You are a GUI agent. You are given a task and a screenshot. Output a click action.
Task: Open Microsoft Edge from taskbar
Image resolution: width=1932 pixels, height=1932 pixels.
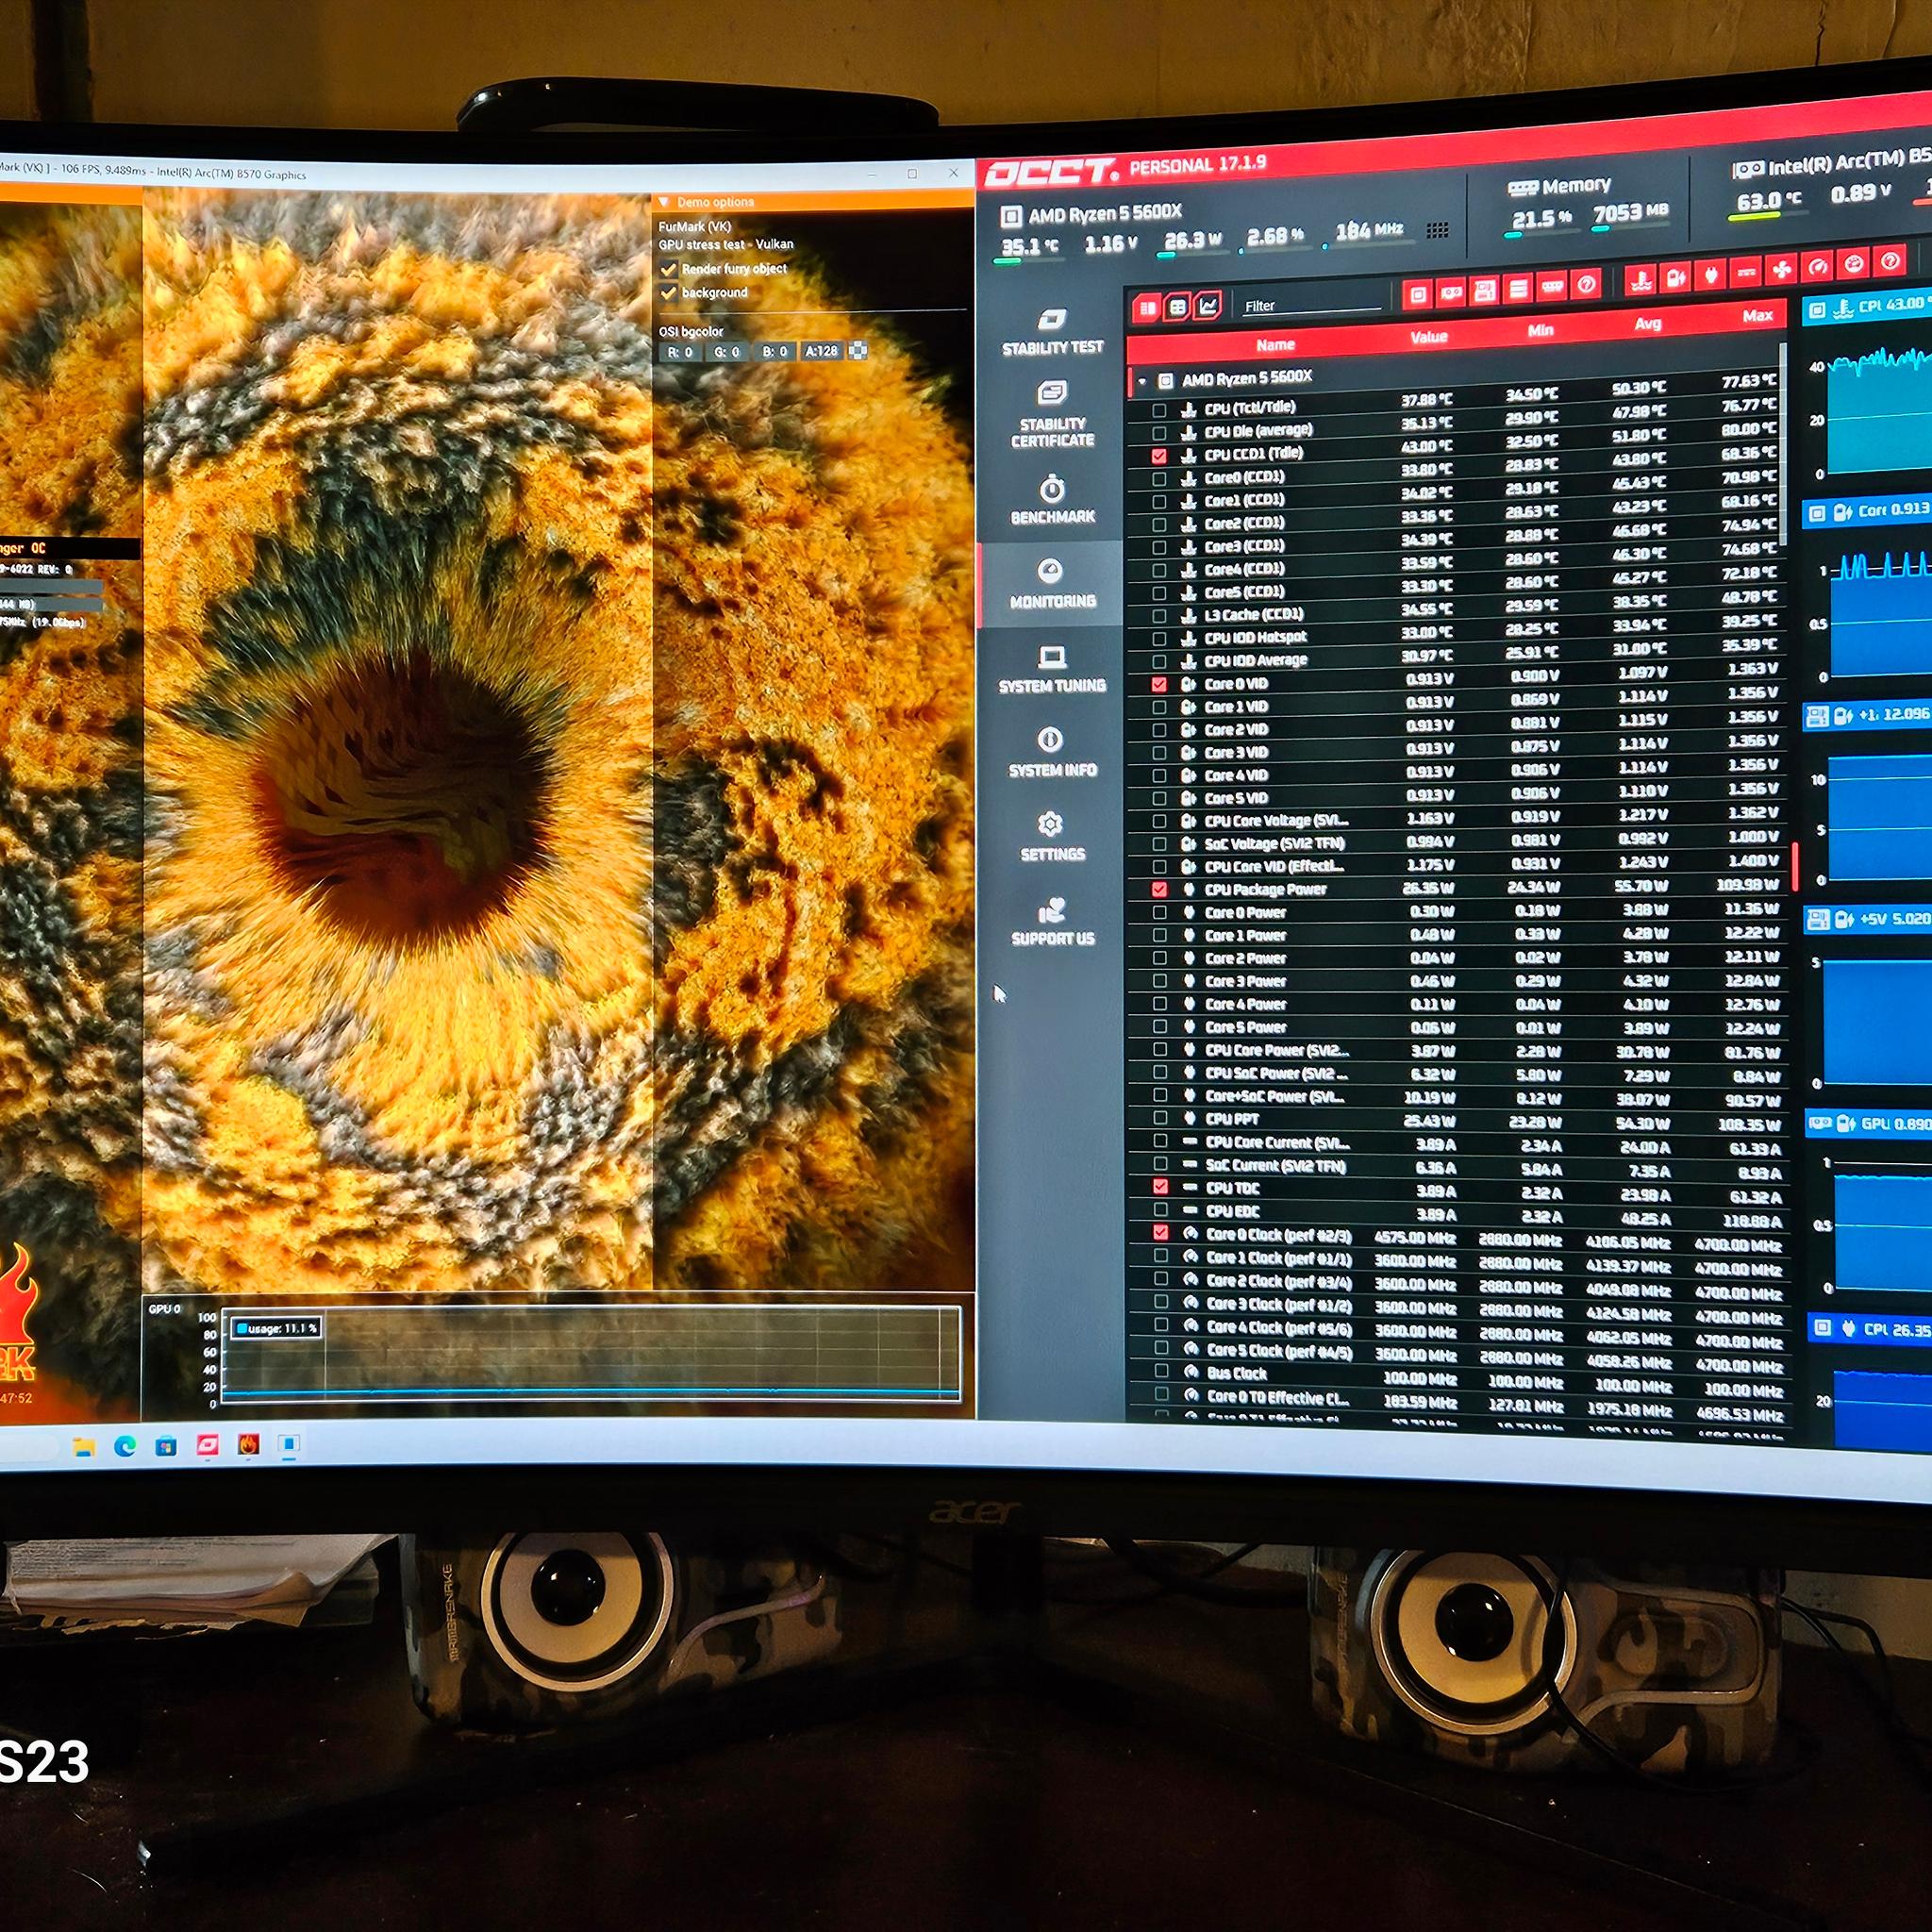pos(125,1446)
